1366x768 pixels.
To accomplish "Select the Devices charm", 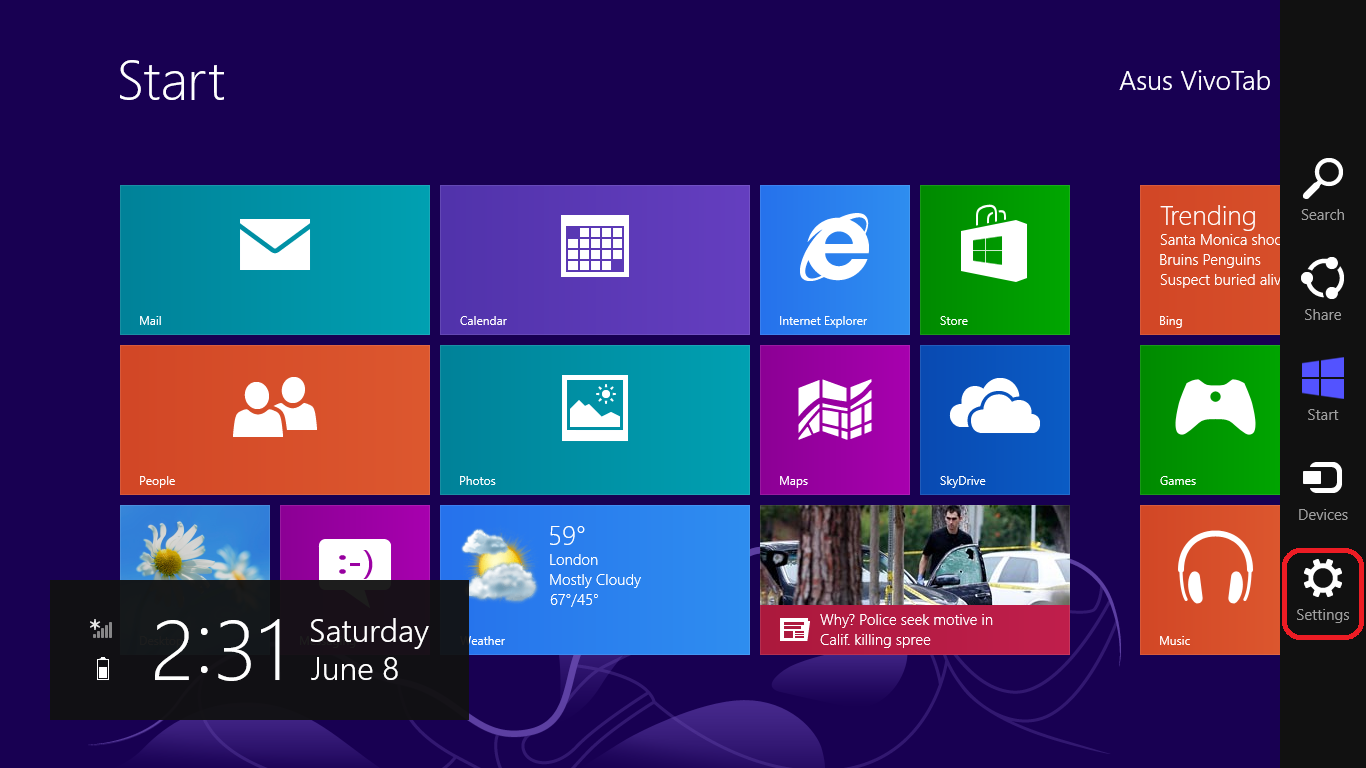I will coord(1322,491).
